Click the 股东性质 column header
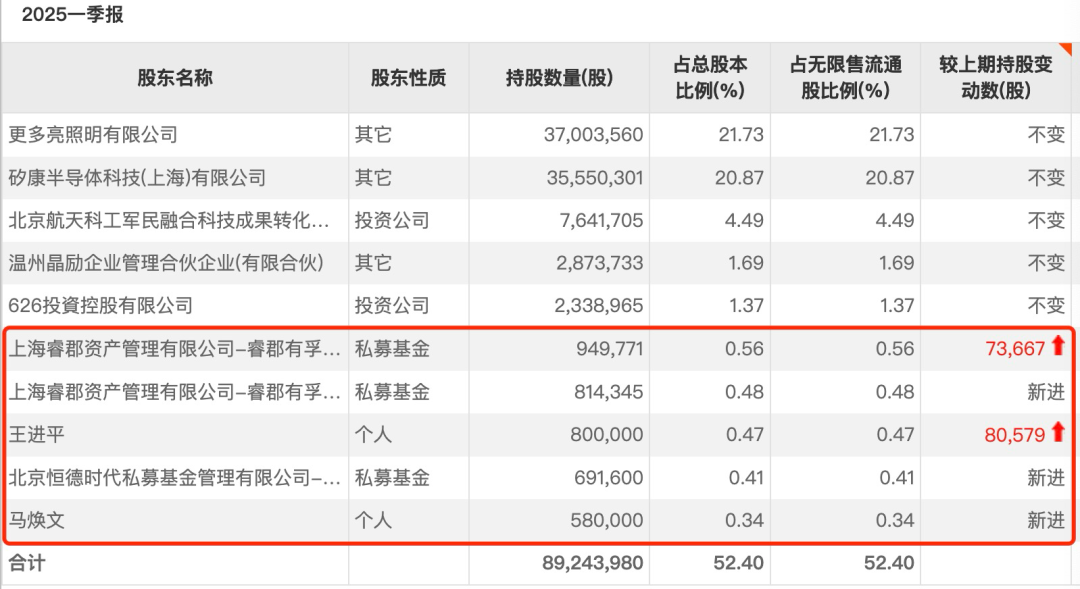The image size is (1080, 589). tap(408, 78)
